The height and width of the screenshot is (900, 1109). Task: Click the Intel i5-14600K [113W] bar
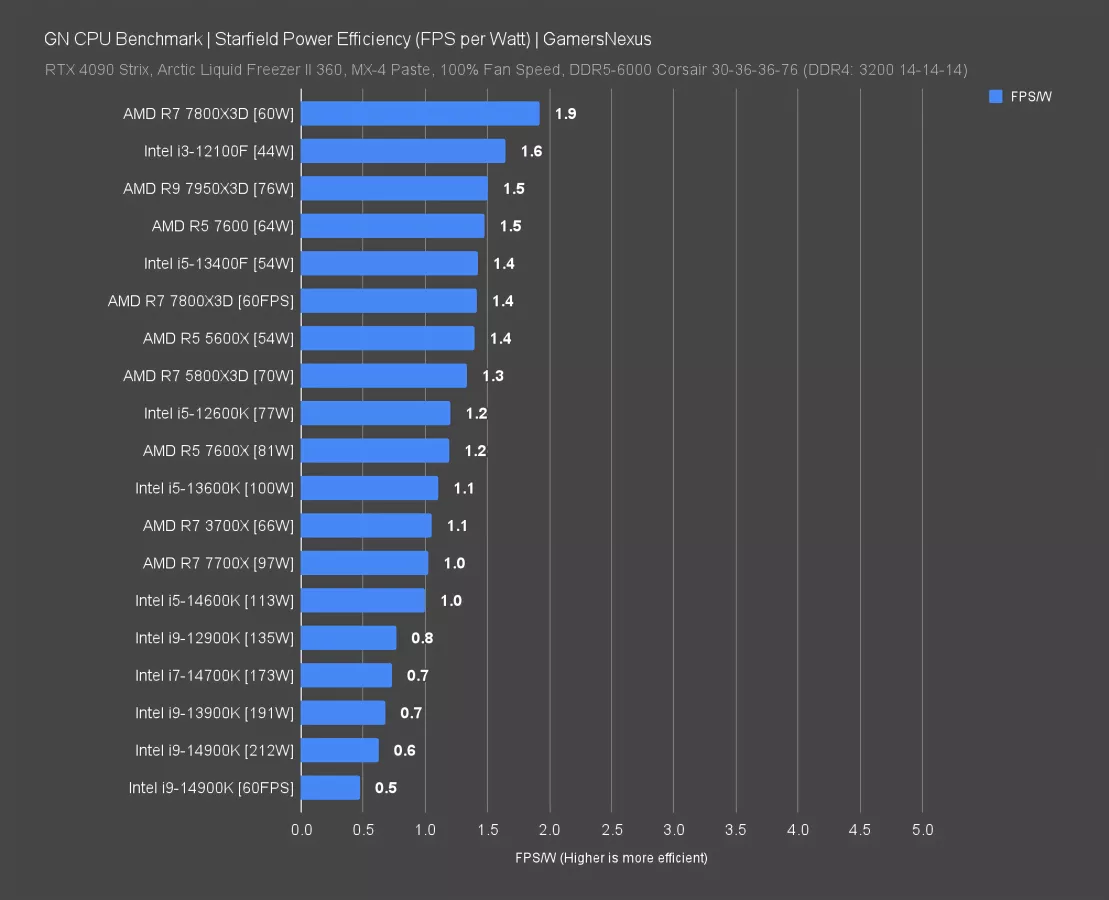[x=363, y=601]
